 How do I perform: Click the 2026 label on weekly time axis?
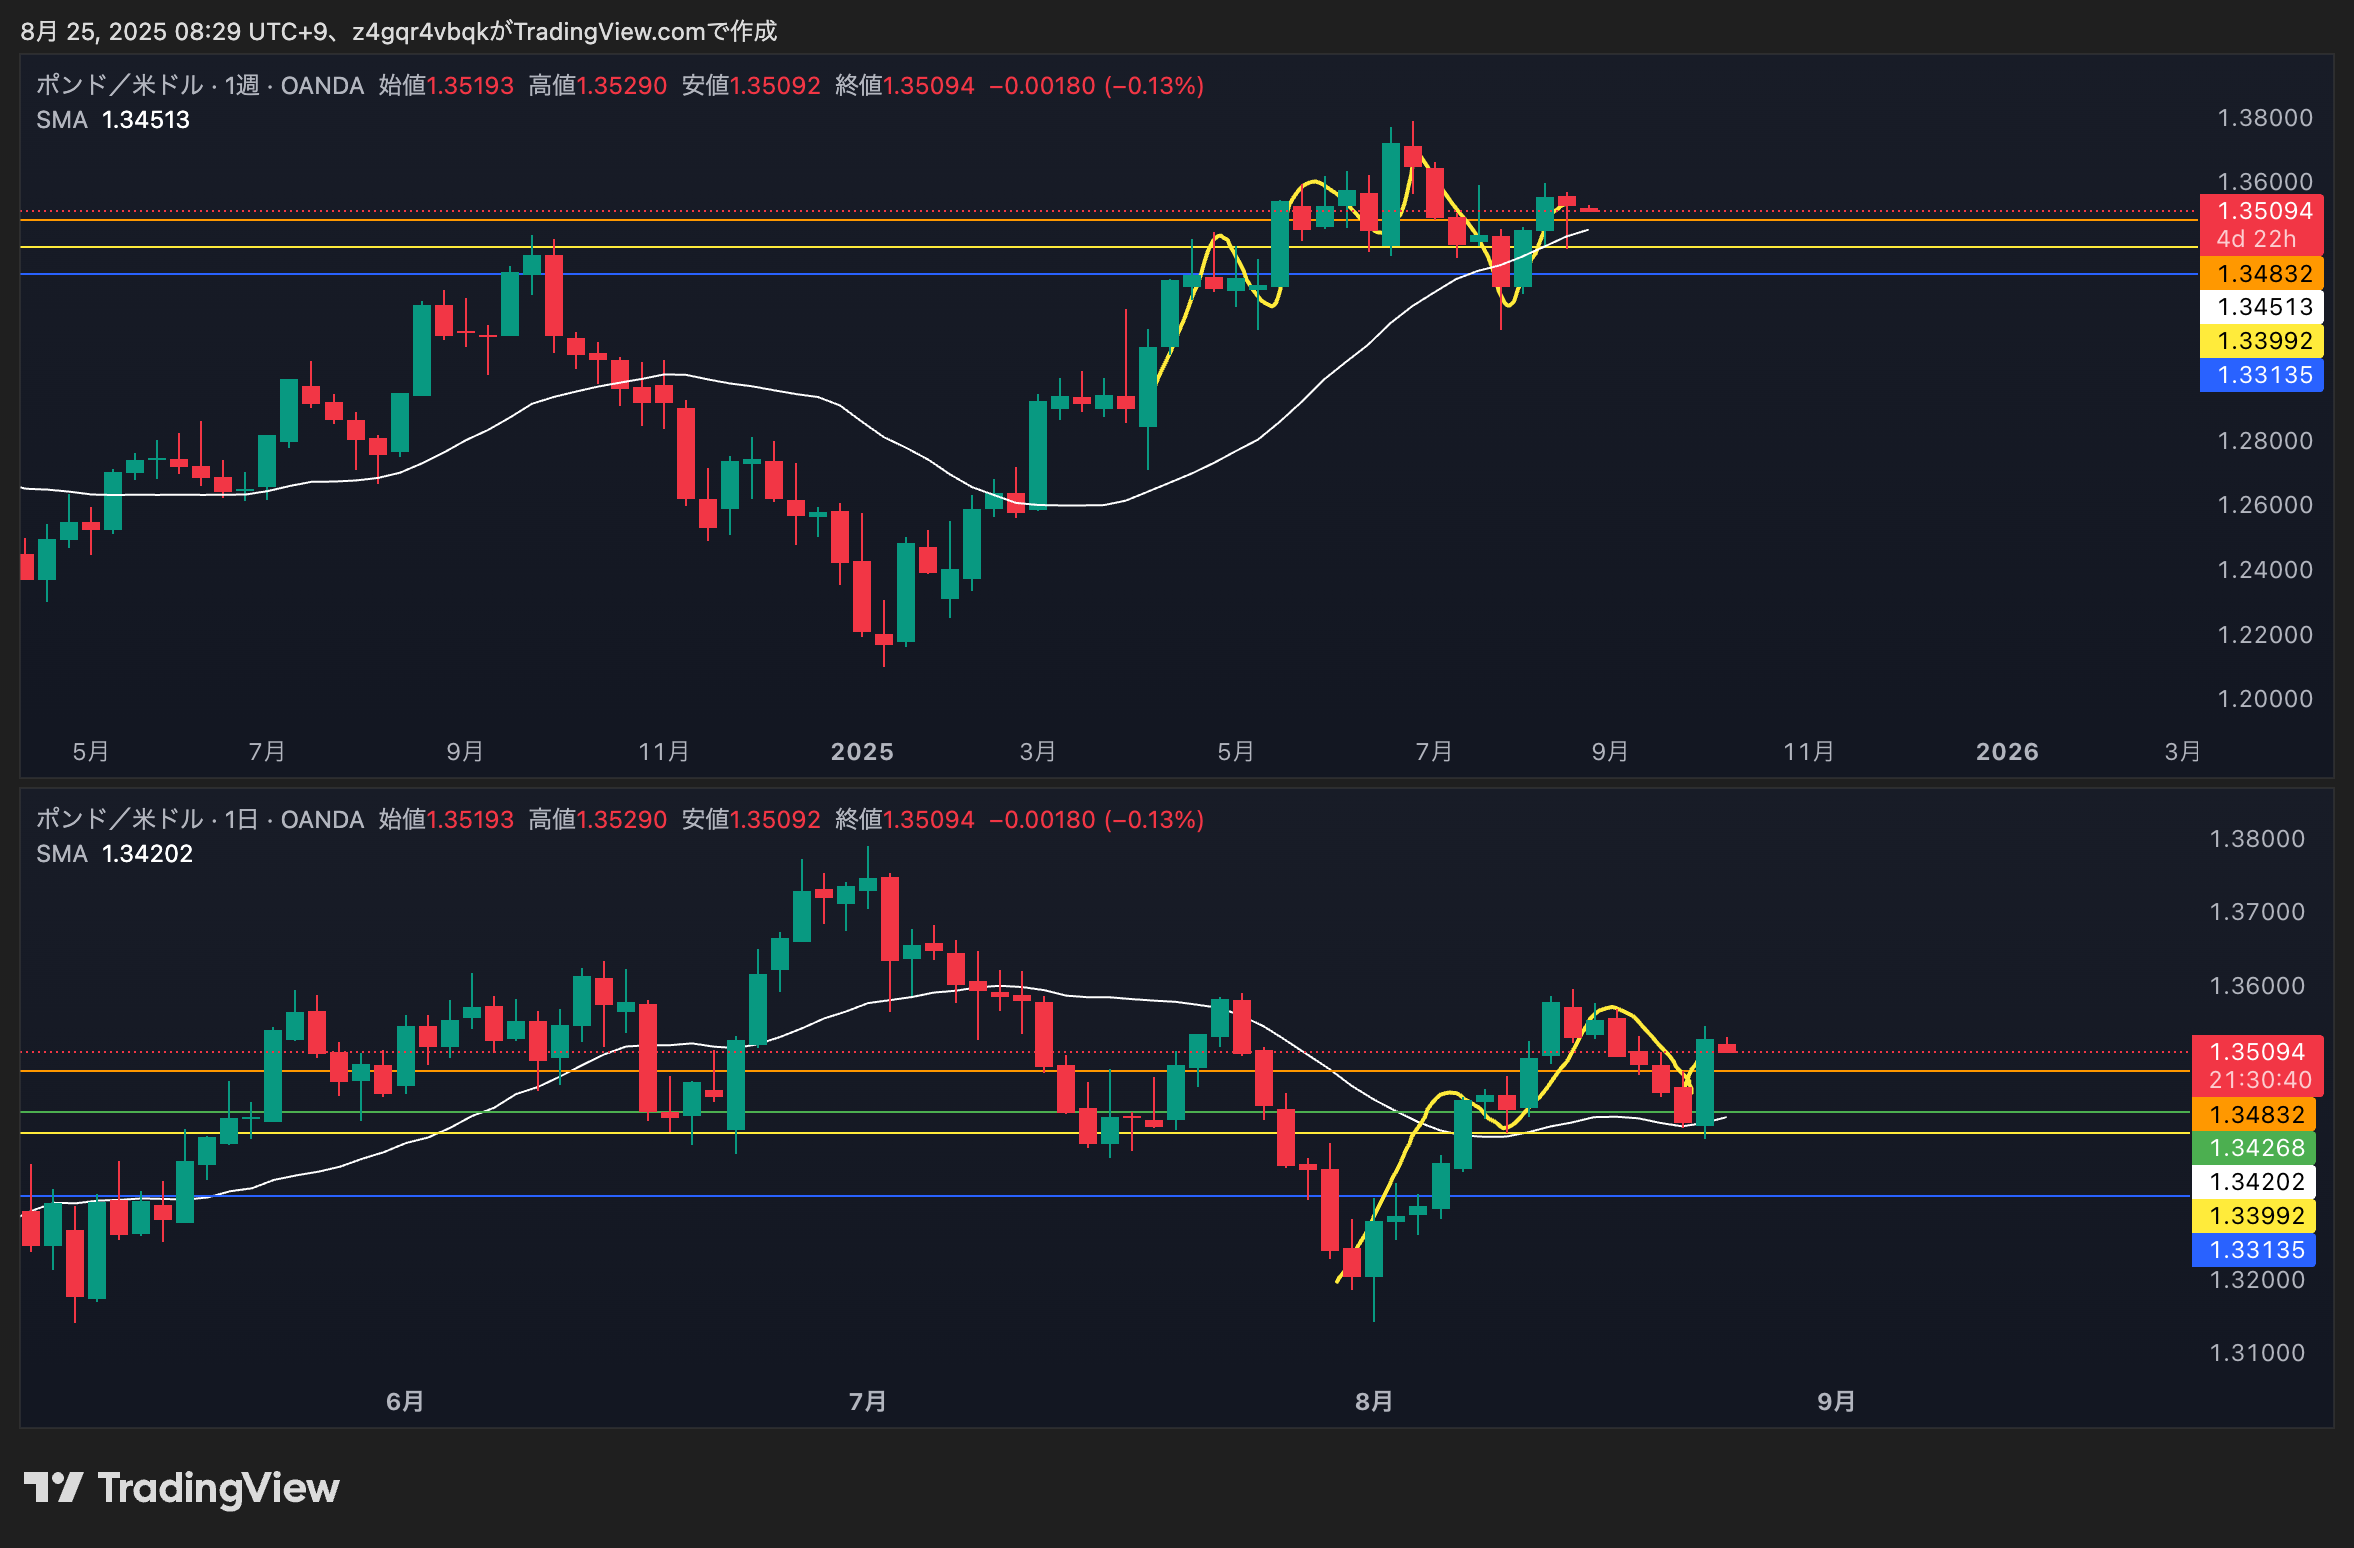point(2007,752)
